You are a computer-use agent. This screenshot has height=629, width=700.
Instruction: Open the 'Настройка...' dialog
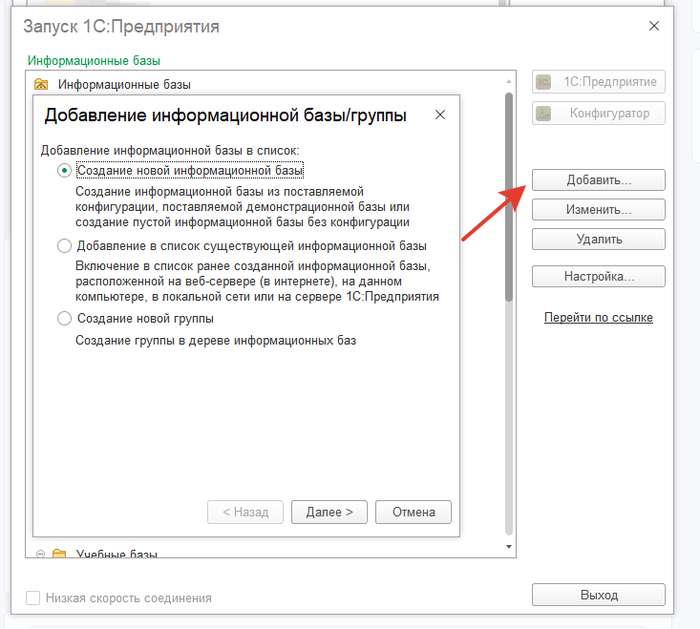[599, 276]
